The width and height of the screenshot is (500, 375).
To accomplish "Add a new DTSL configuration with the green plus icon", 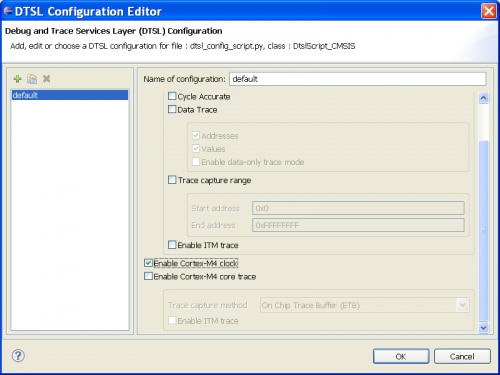I will (17, 79).
